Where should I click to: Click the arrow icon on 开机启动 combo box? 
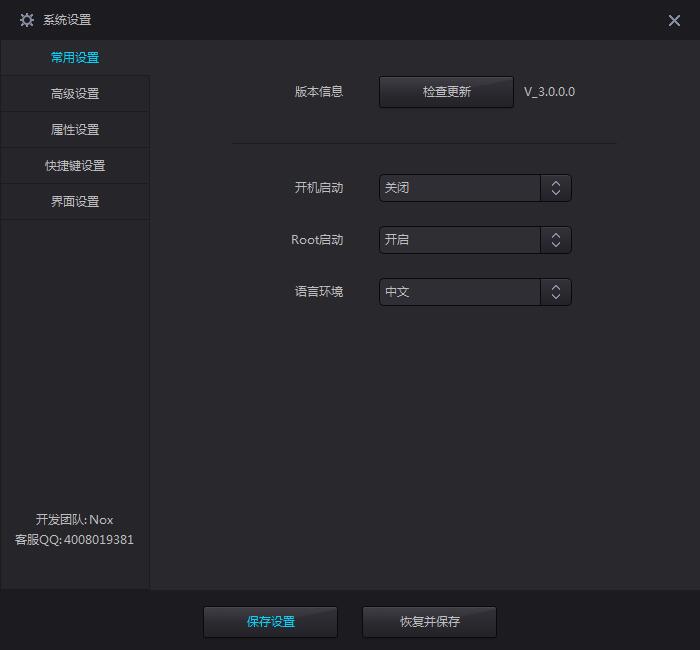pyautogui.click(x=556, y=188)
